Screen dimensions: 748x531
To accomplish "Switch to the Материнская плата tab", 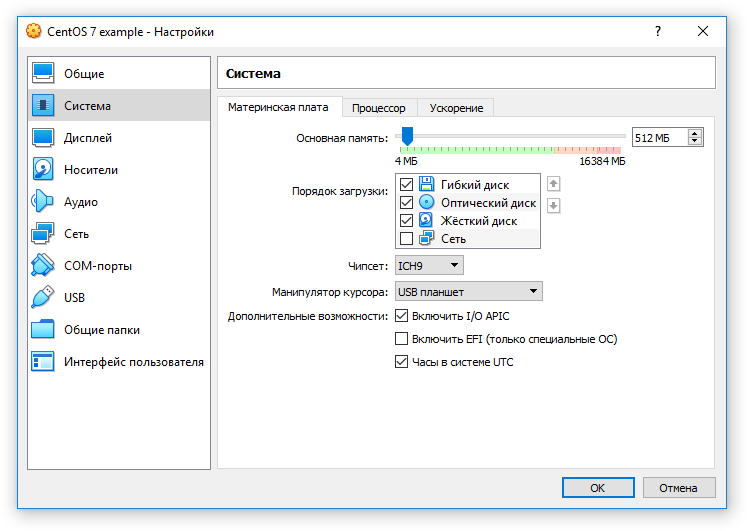I will pos(278,107).
